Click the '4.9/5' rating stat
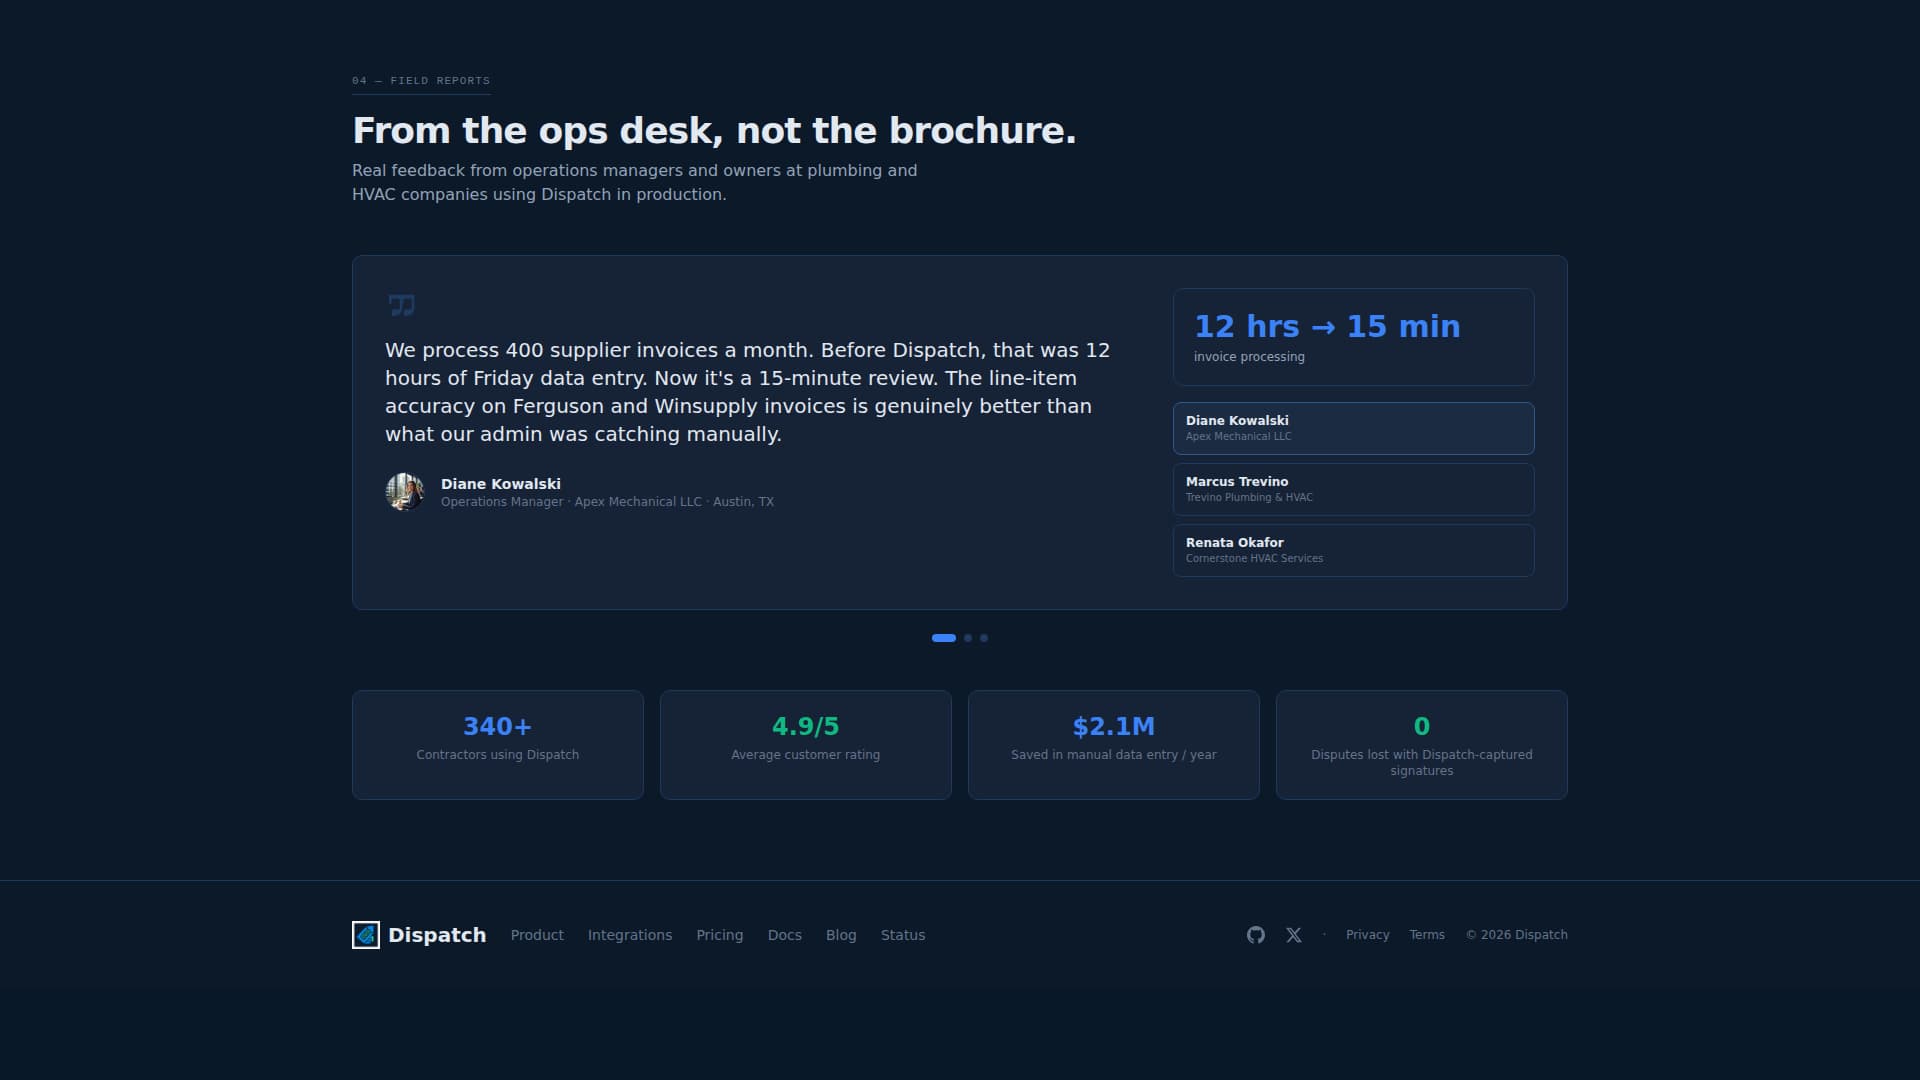Image resolution: width=1920 pixels, height=1080 pixels. click(806, 726)
